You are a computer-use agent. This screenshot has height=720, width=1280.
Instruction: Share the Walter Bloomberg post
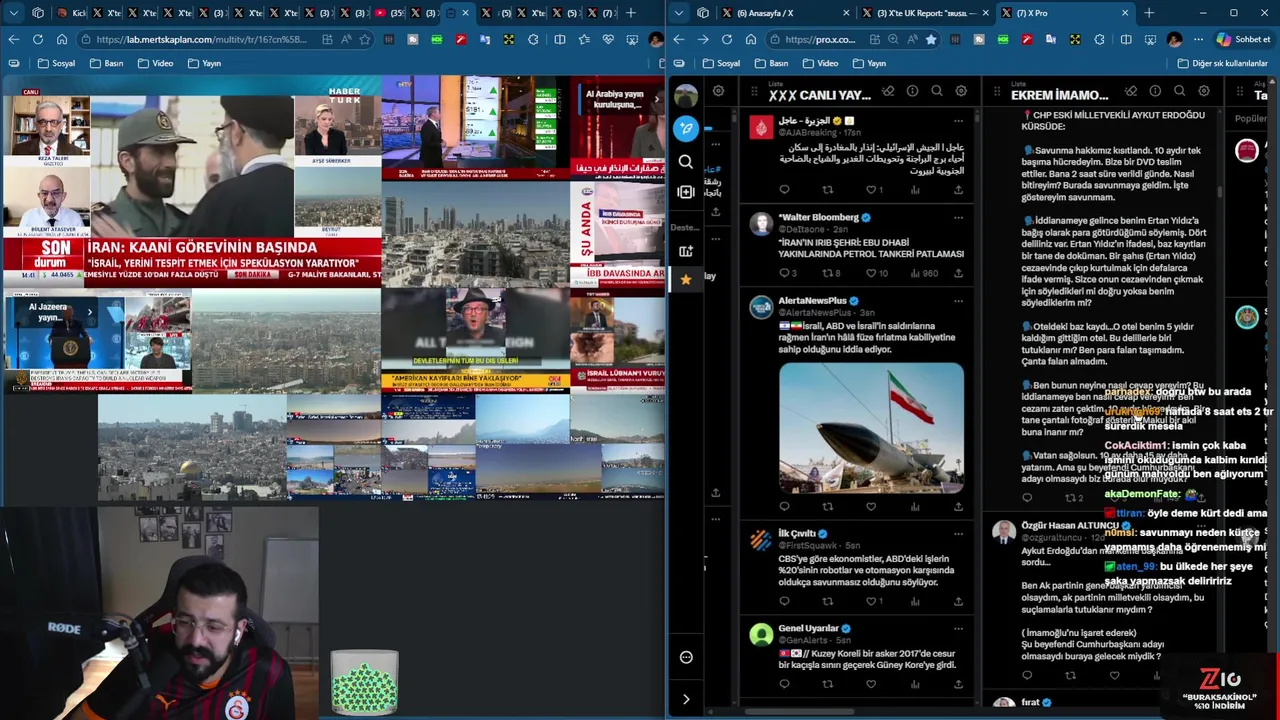958,273
